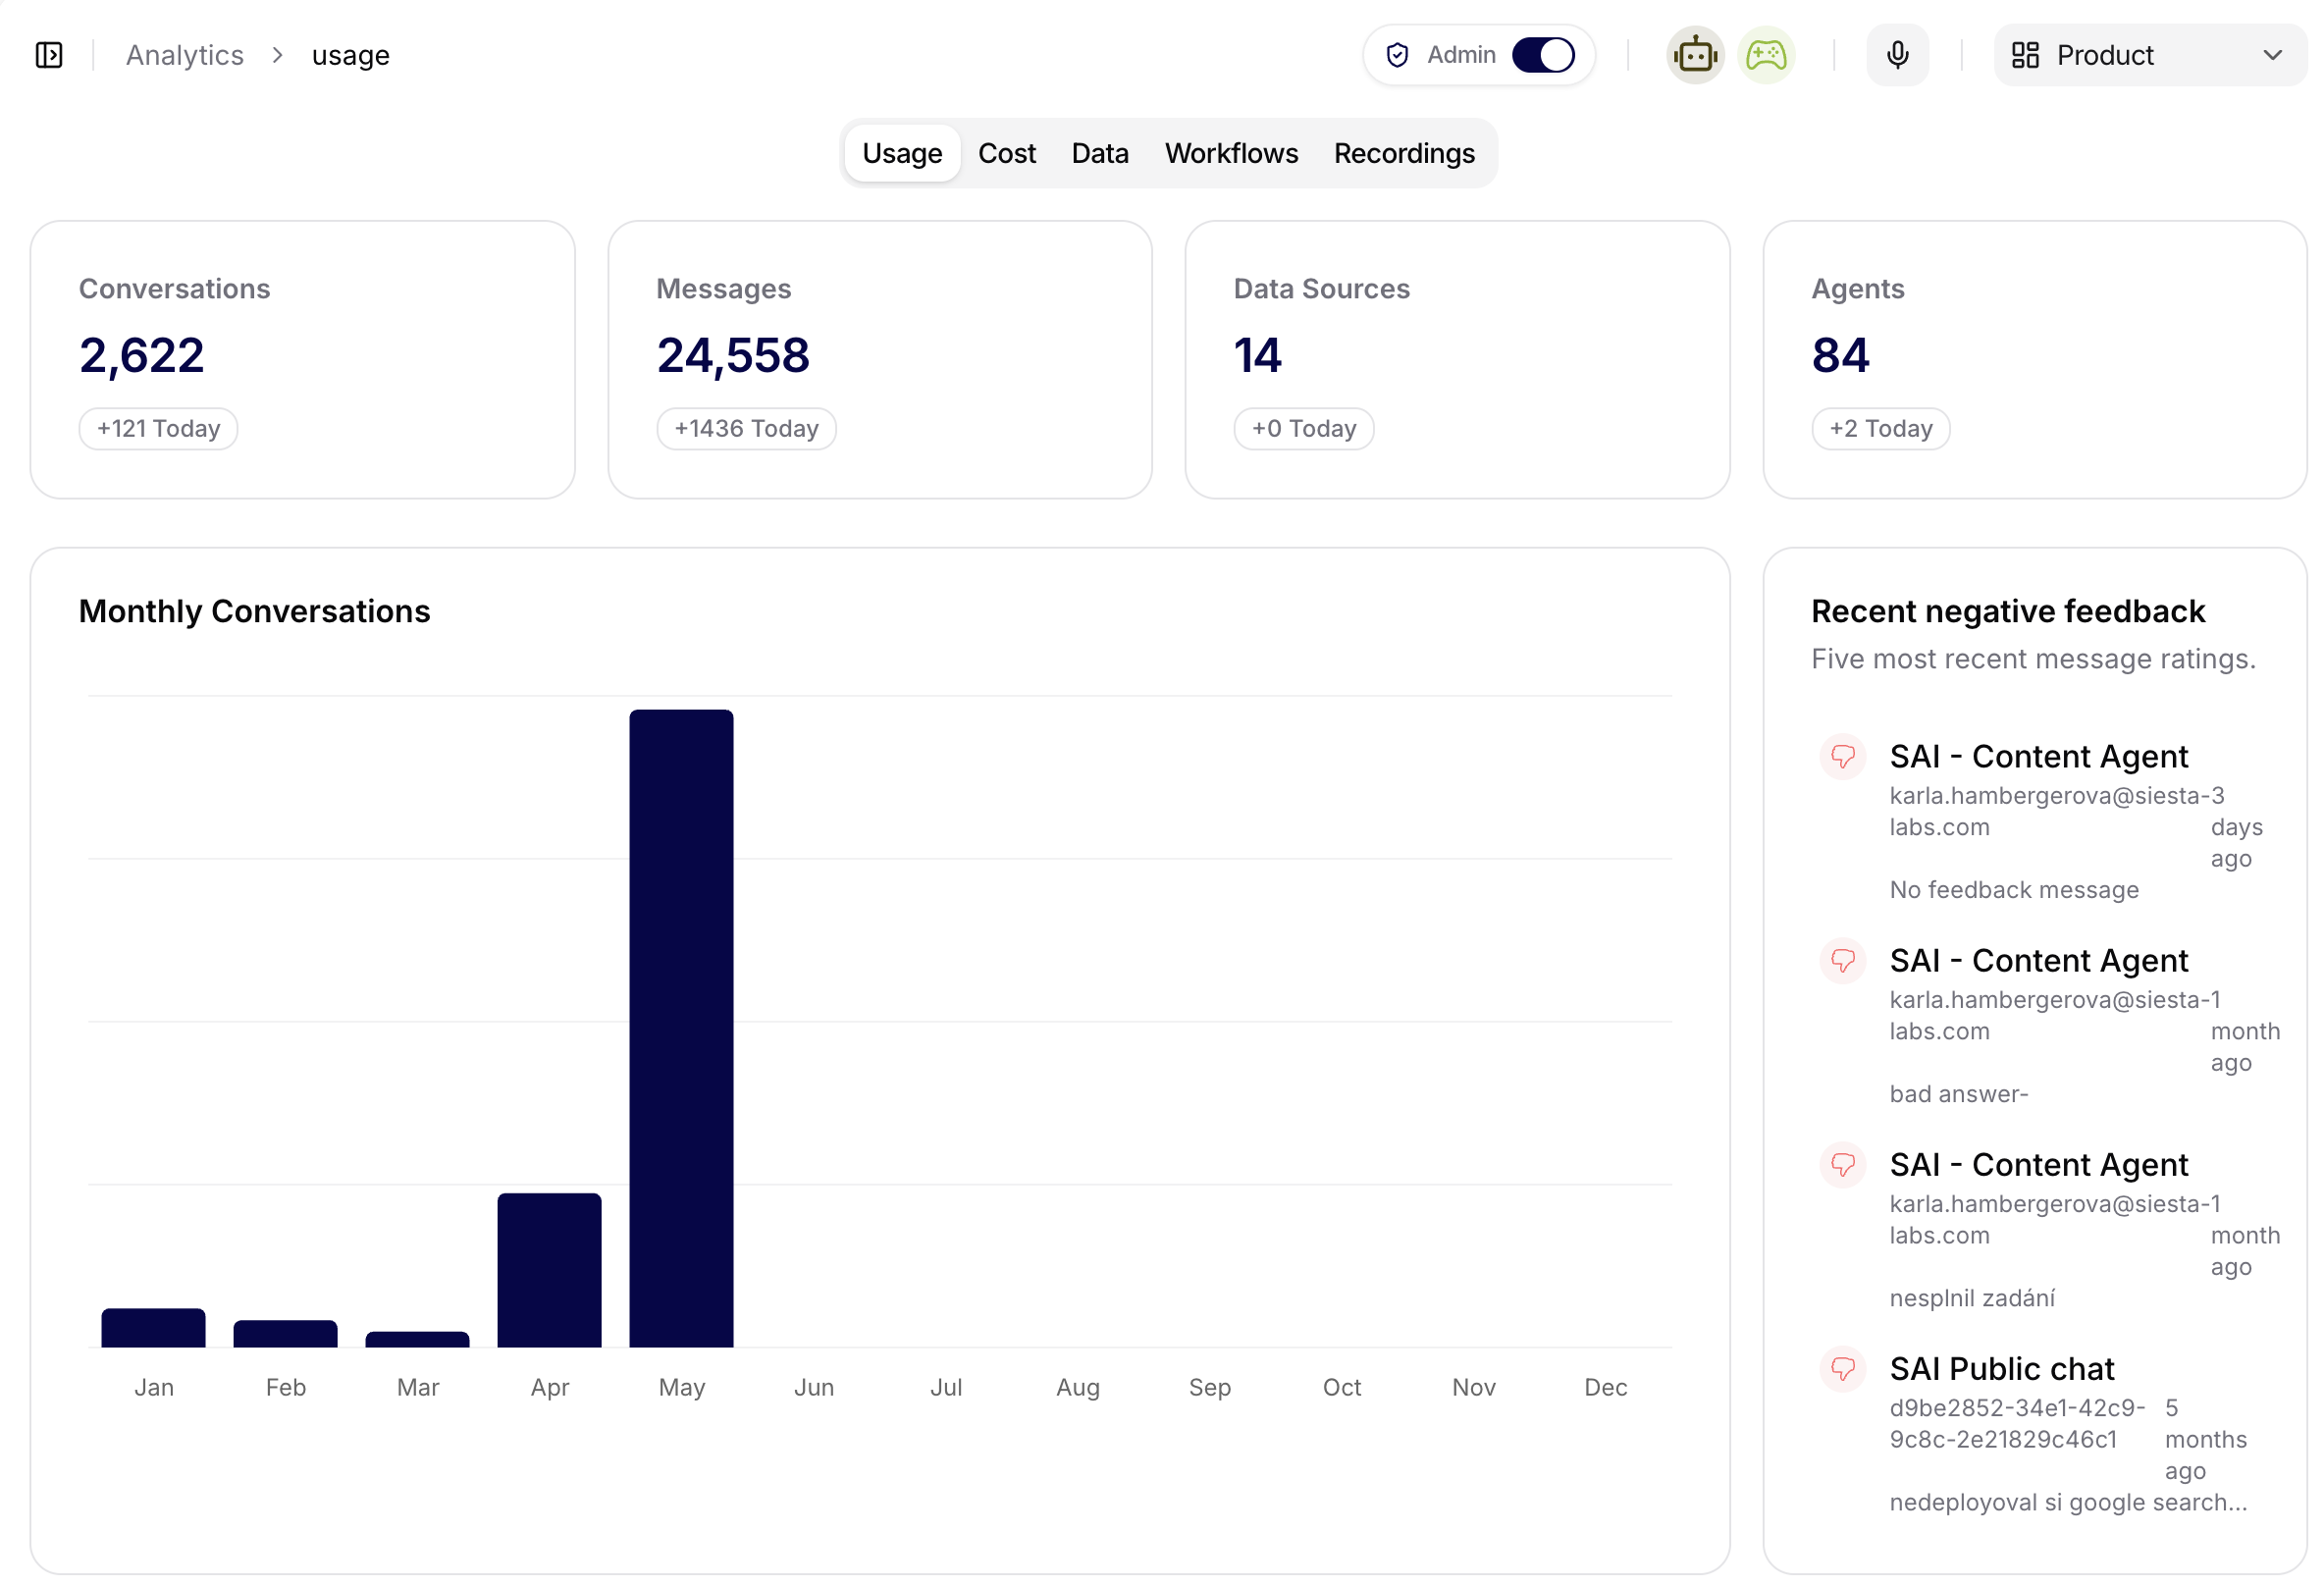This screenshot has width=2324, height=1586.
Task: Select the Recordings tab
Action: 1404,153
